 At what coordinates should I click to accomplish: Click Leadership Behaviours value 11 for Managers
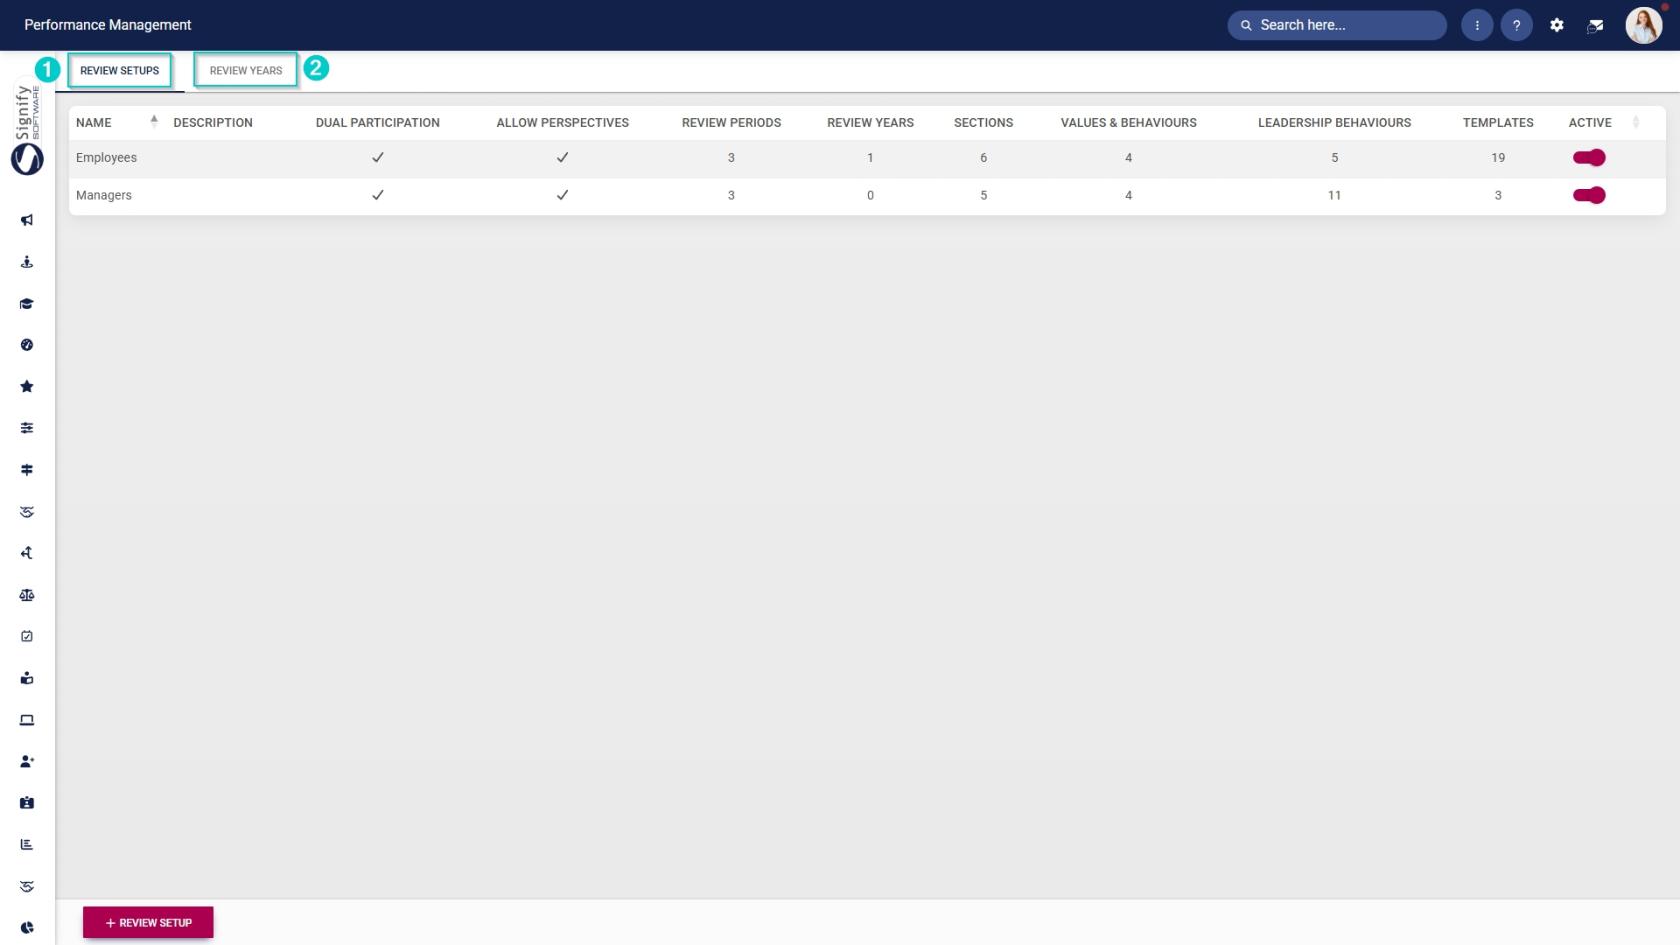1334,195
